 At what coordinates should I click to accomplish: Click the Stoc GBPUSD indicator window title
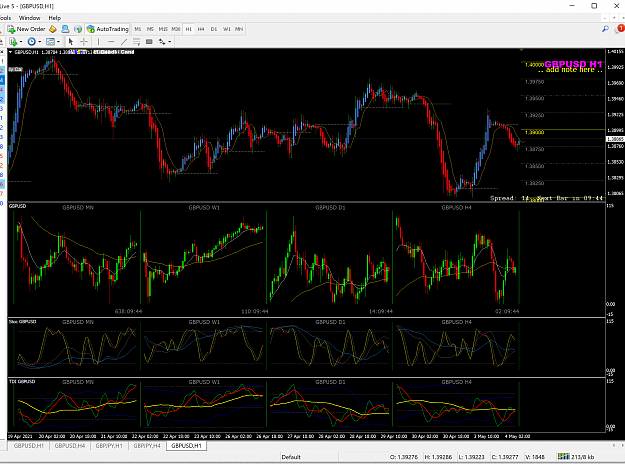(x=23, y=322)
